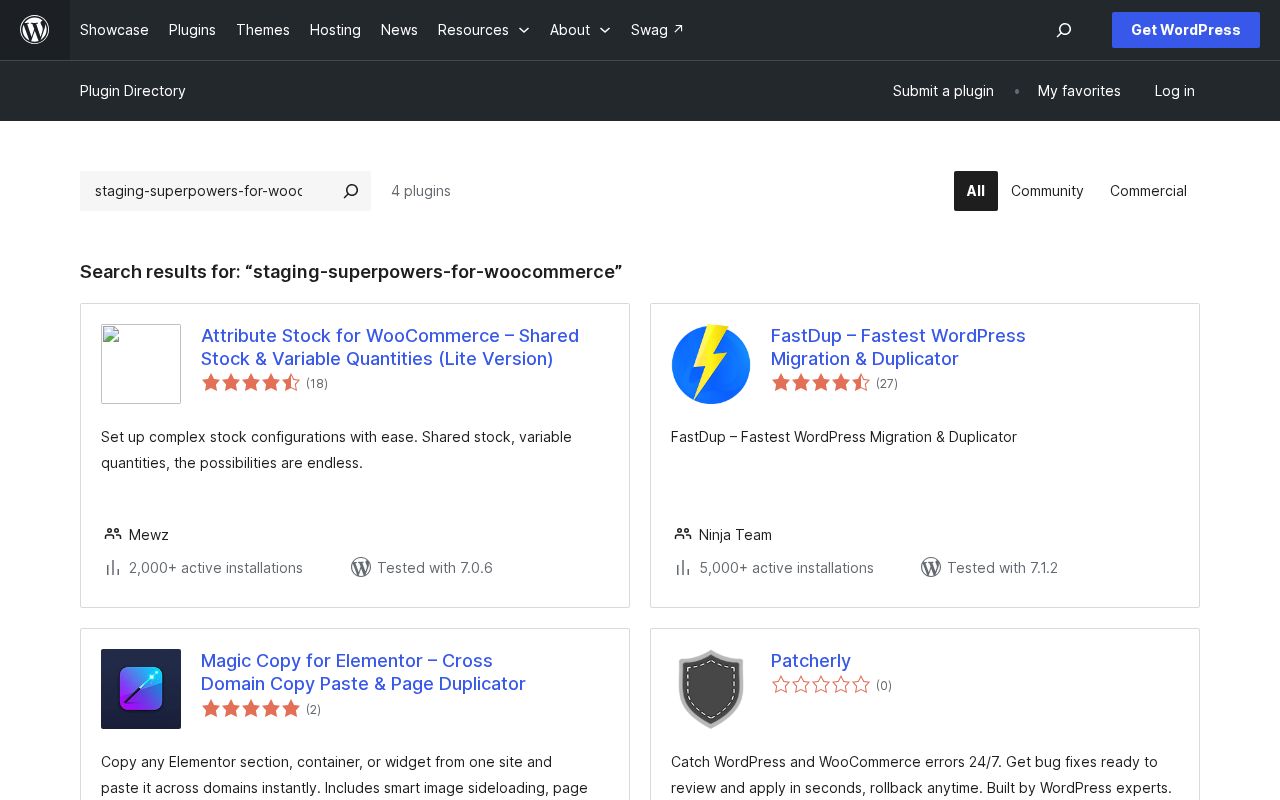
Task: Click the installs chart icon for 2,000+
Action: 113,568
